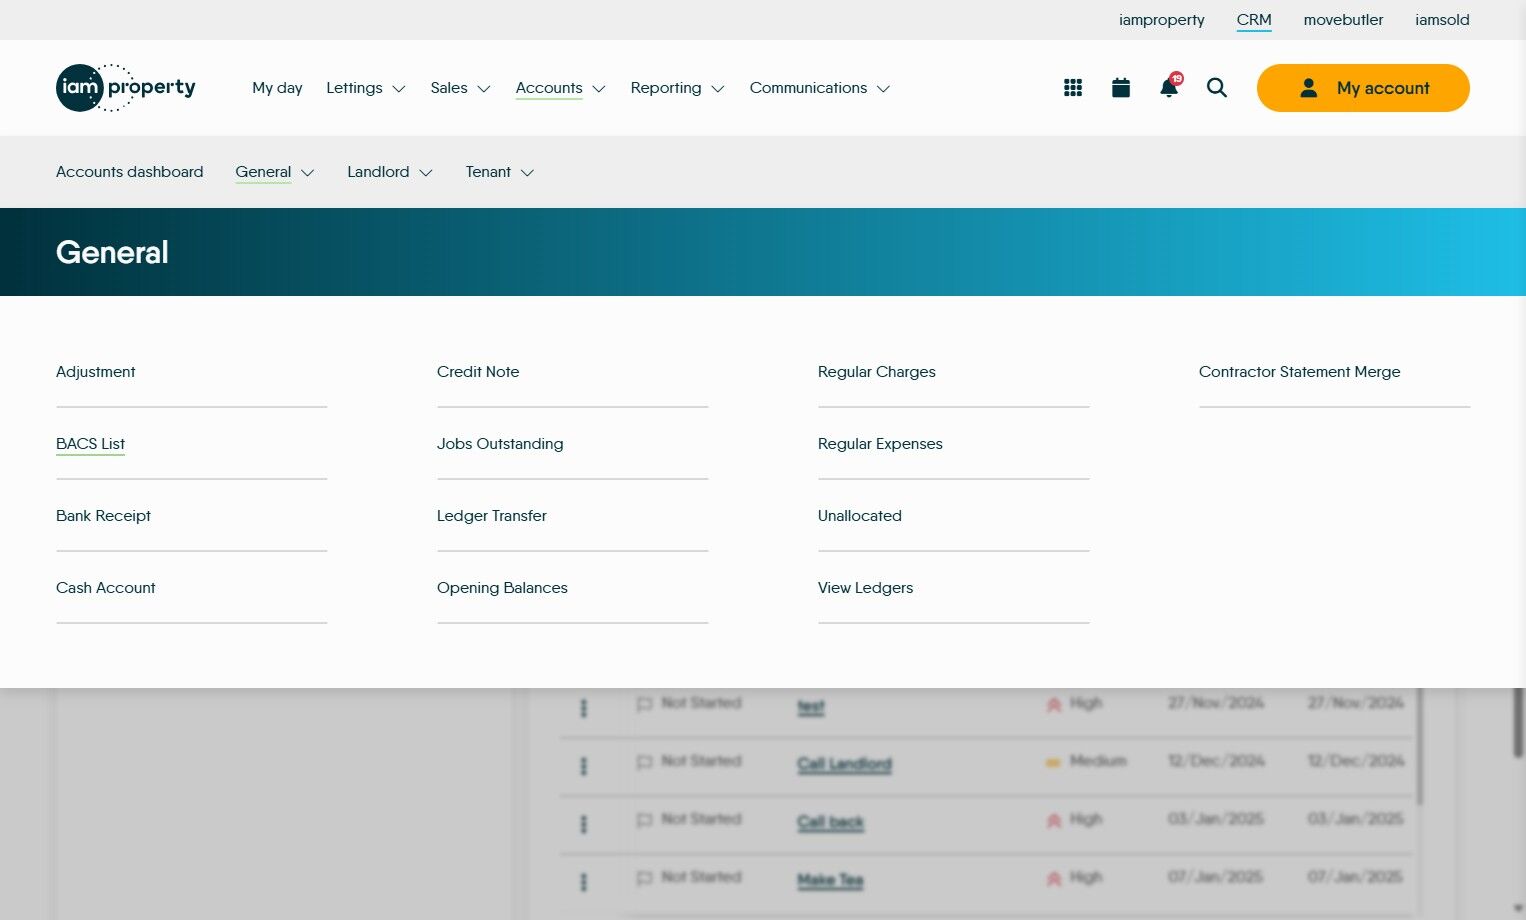The height and width of the screenshot is (920, 1526).
Task: Open the Cash Account link
Action: (106, 588)
